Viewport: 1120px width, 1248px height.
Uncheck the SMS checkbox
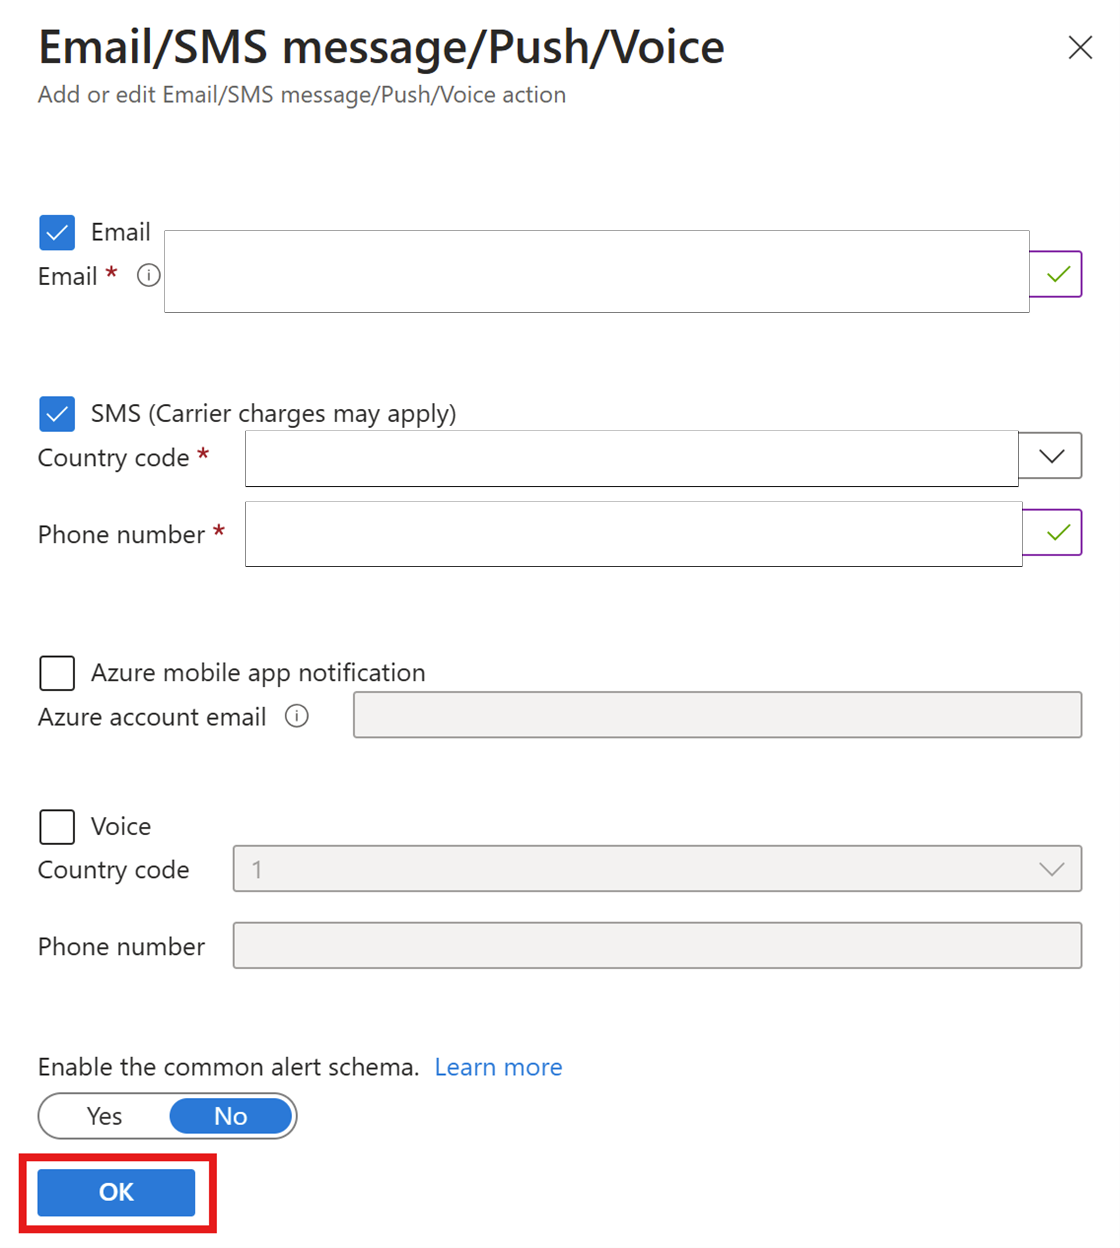(x=57, y=413)
